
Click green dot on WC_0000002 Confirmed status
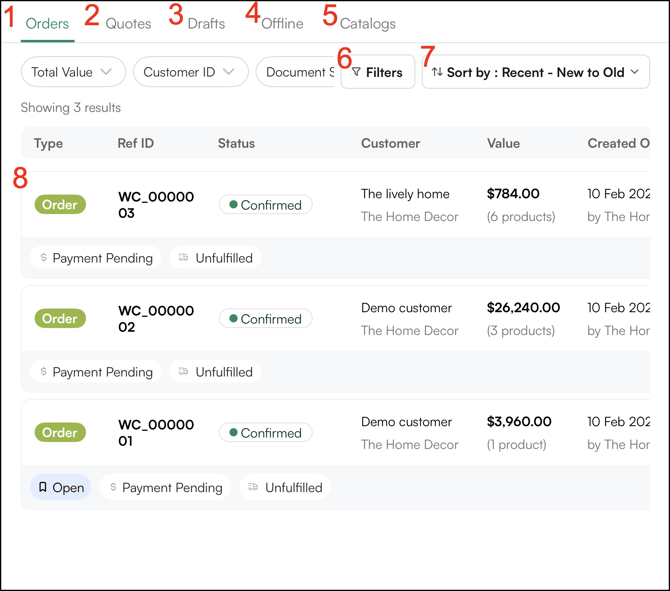[x=233, y=319]
